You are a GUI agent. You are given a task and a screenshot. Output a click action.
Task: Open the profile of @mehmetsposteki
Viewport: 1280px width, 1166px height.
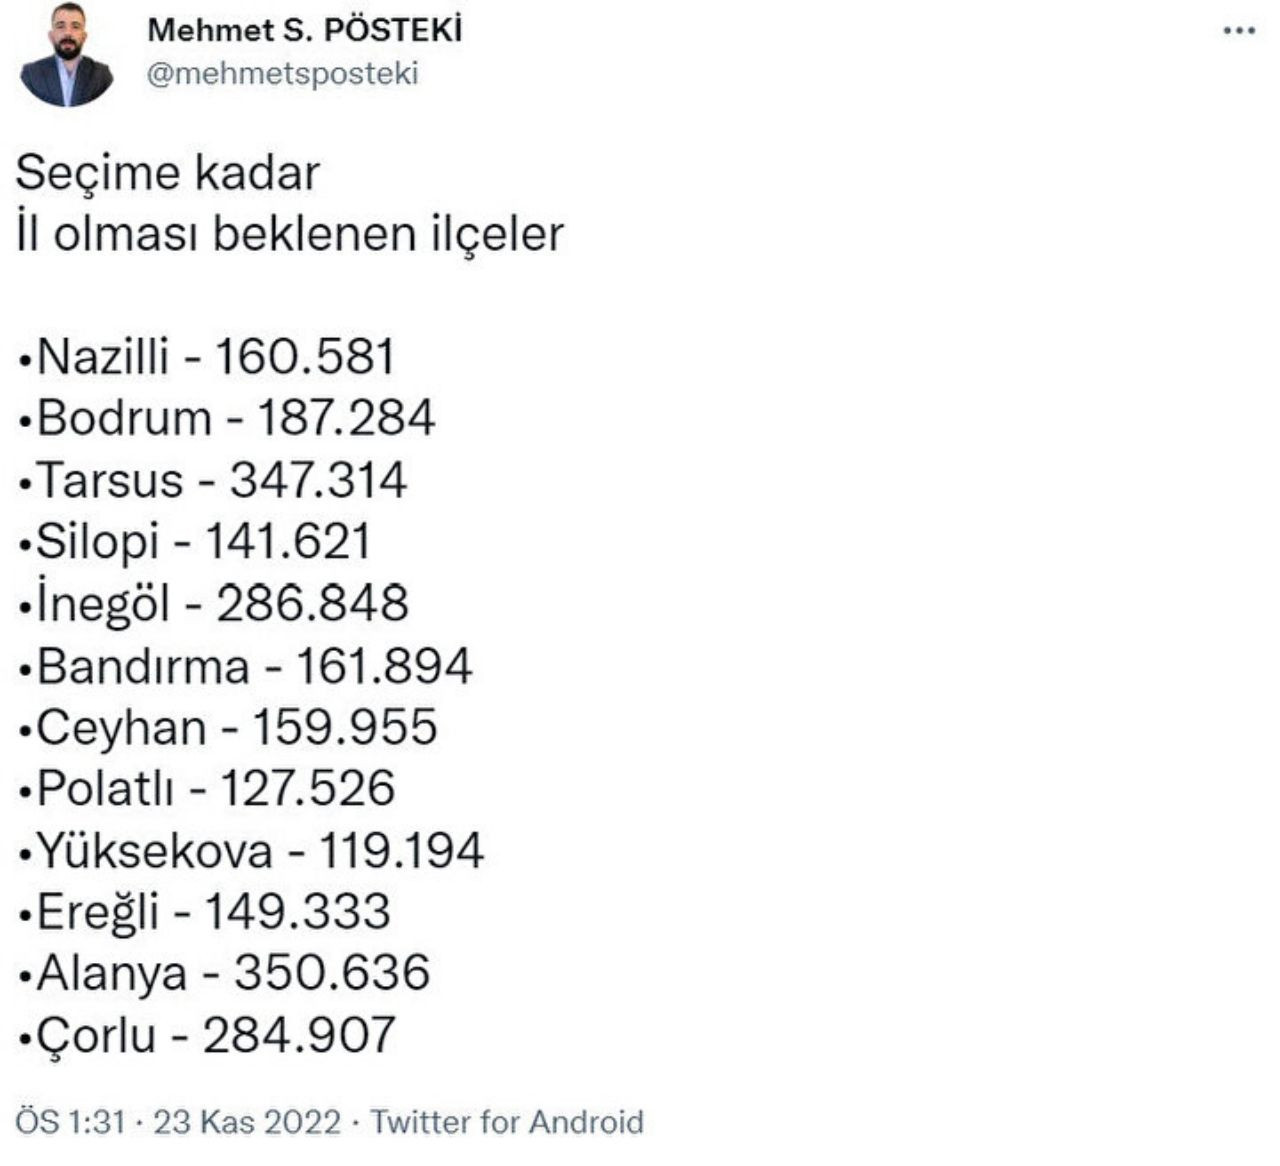283,71
